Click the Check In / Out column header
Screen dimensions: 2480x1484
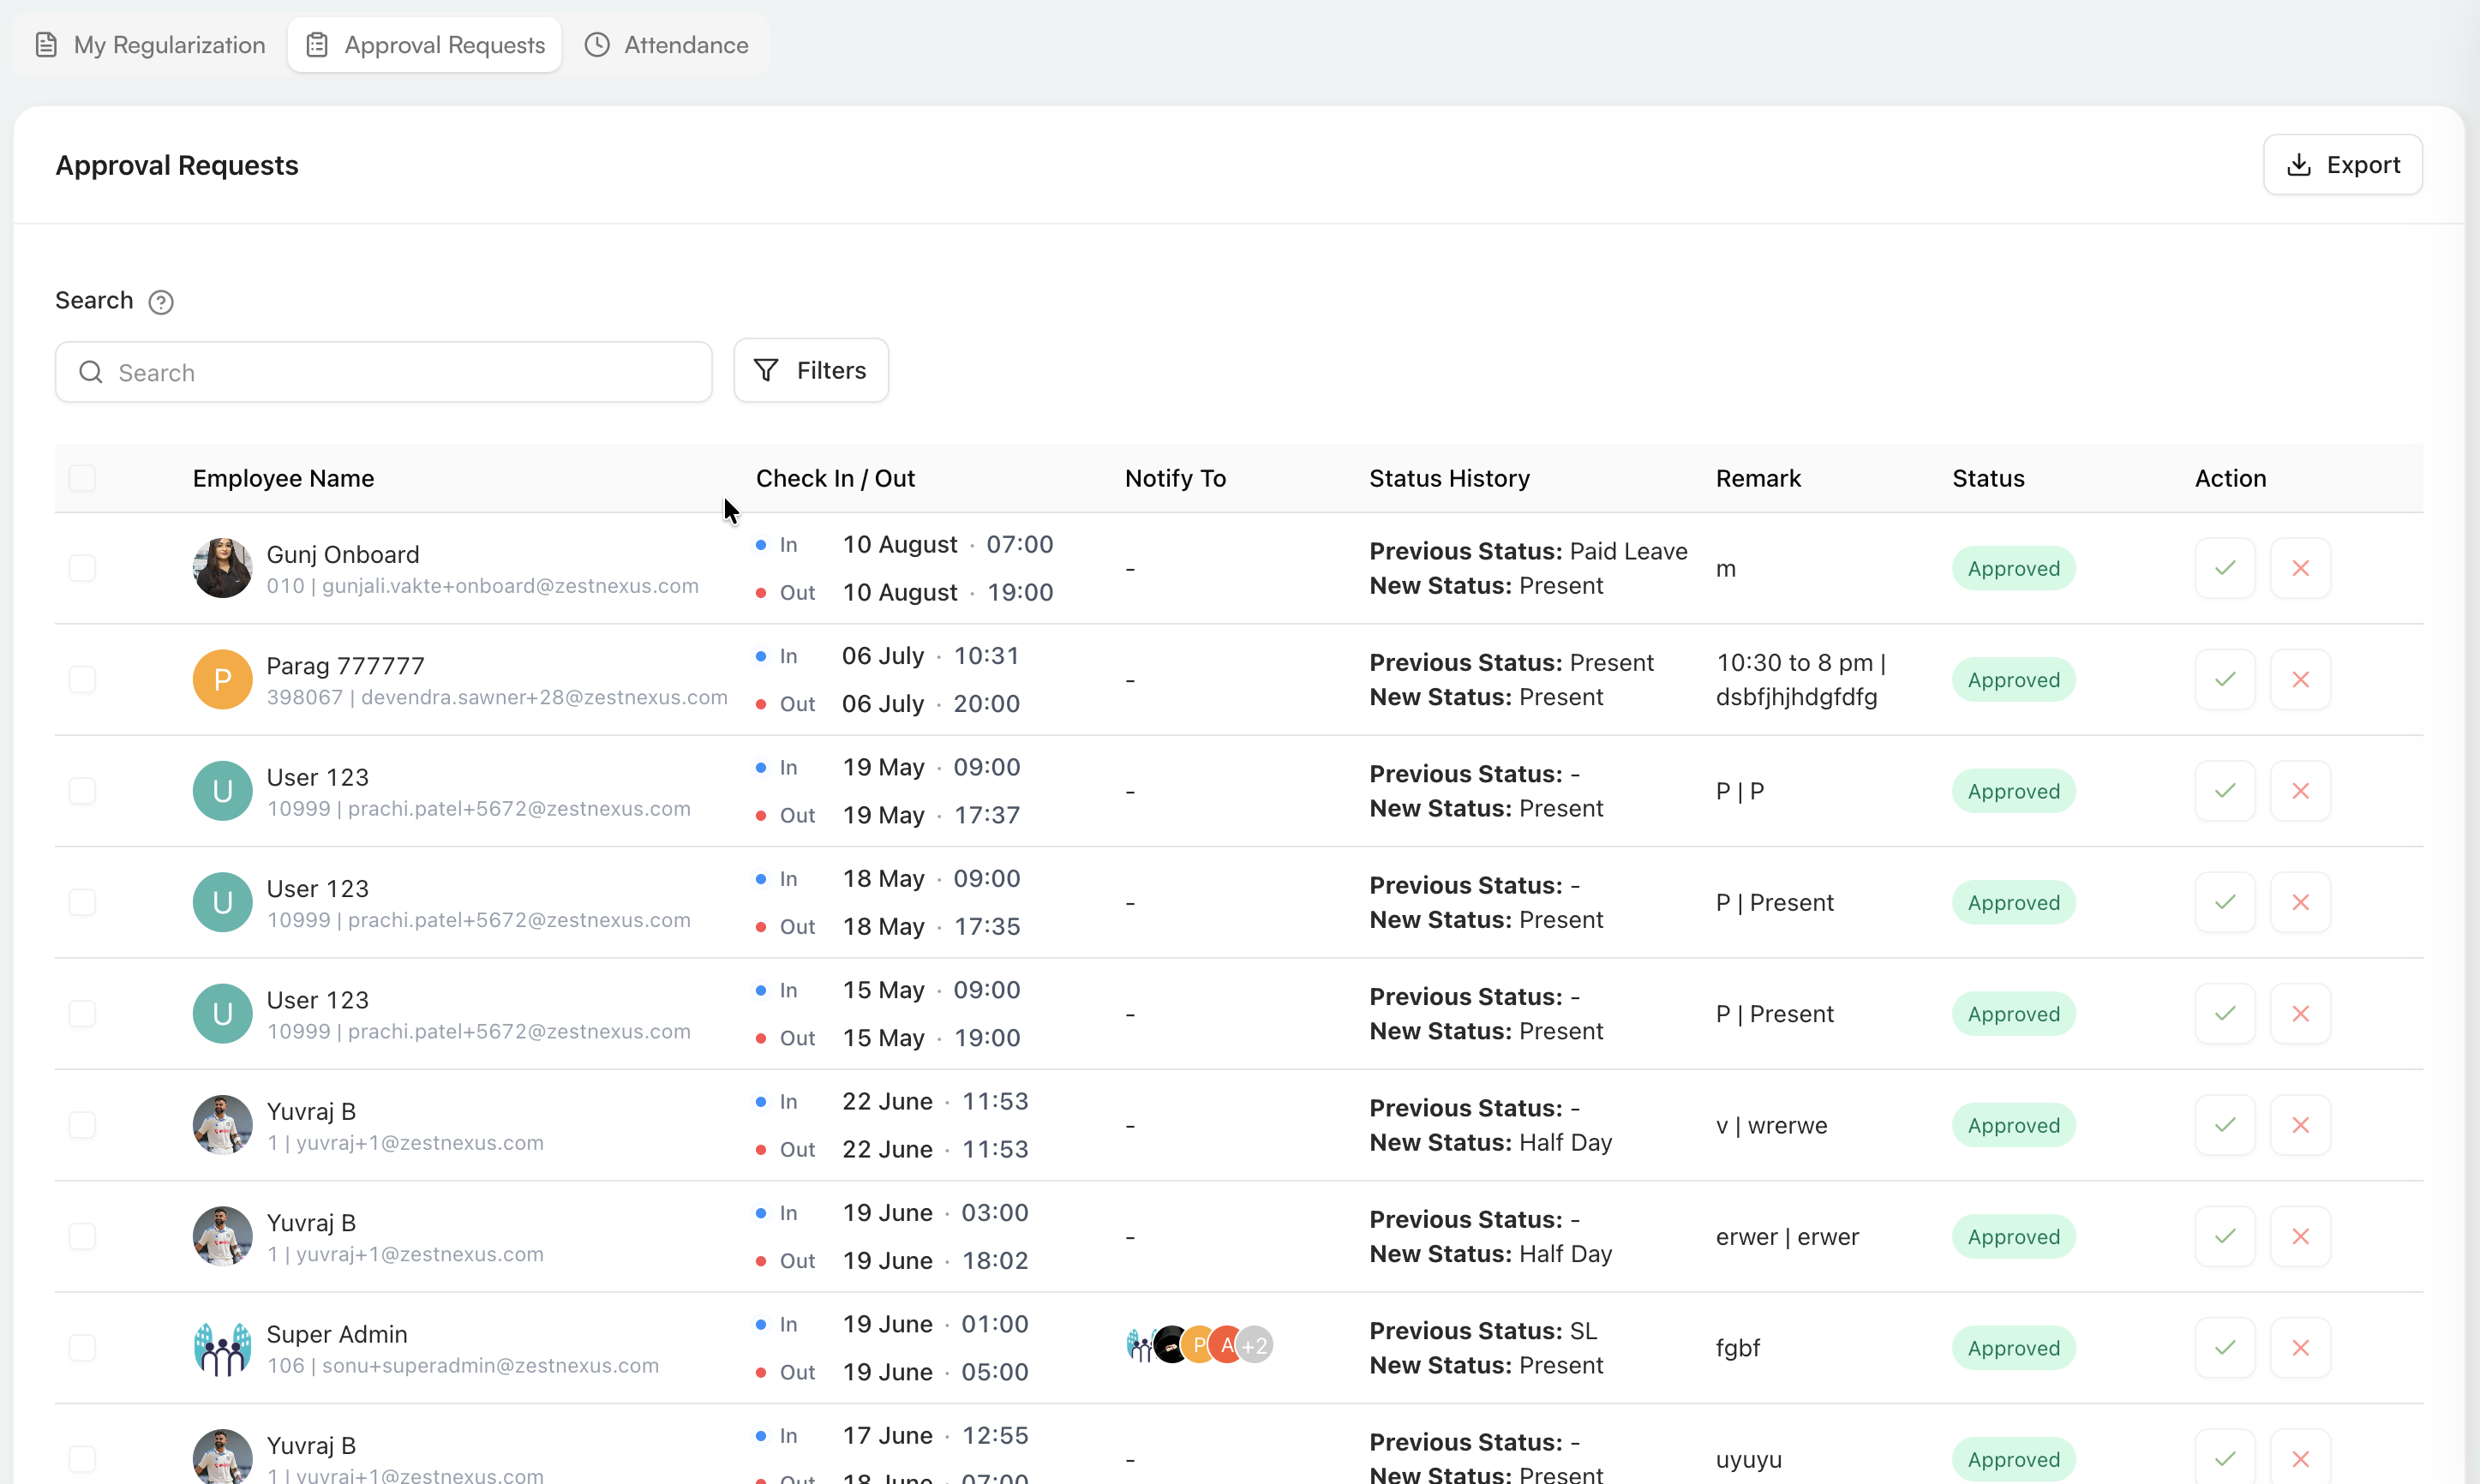point(835,478)
